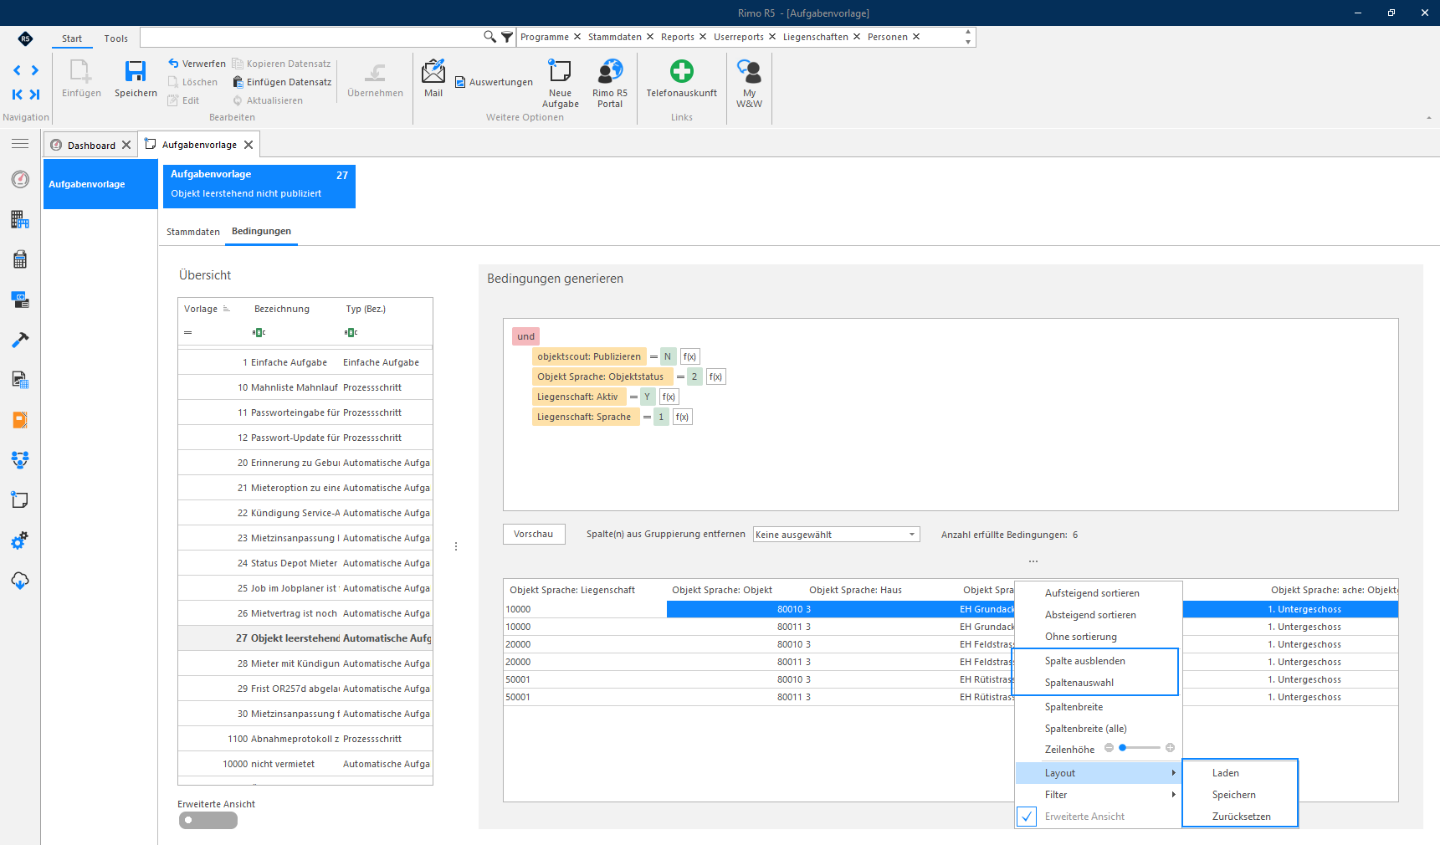
Task: Click the Vorschau button
Action: click(534, 534)
